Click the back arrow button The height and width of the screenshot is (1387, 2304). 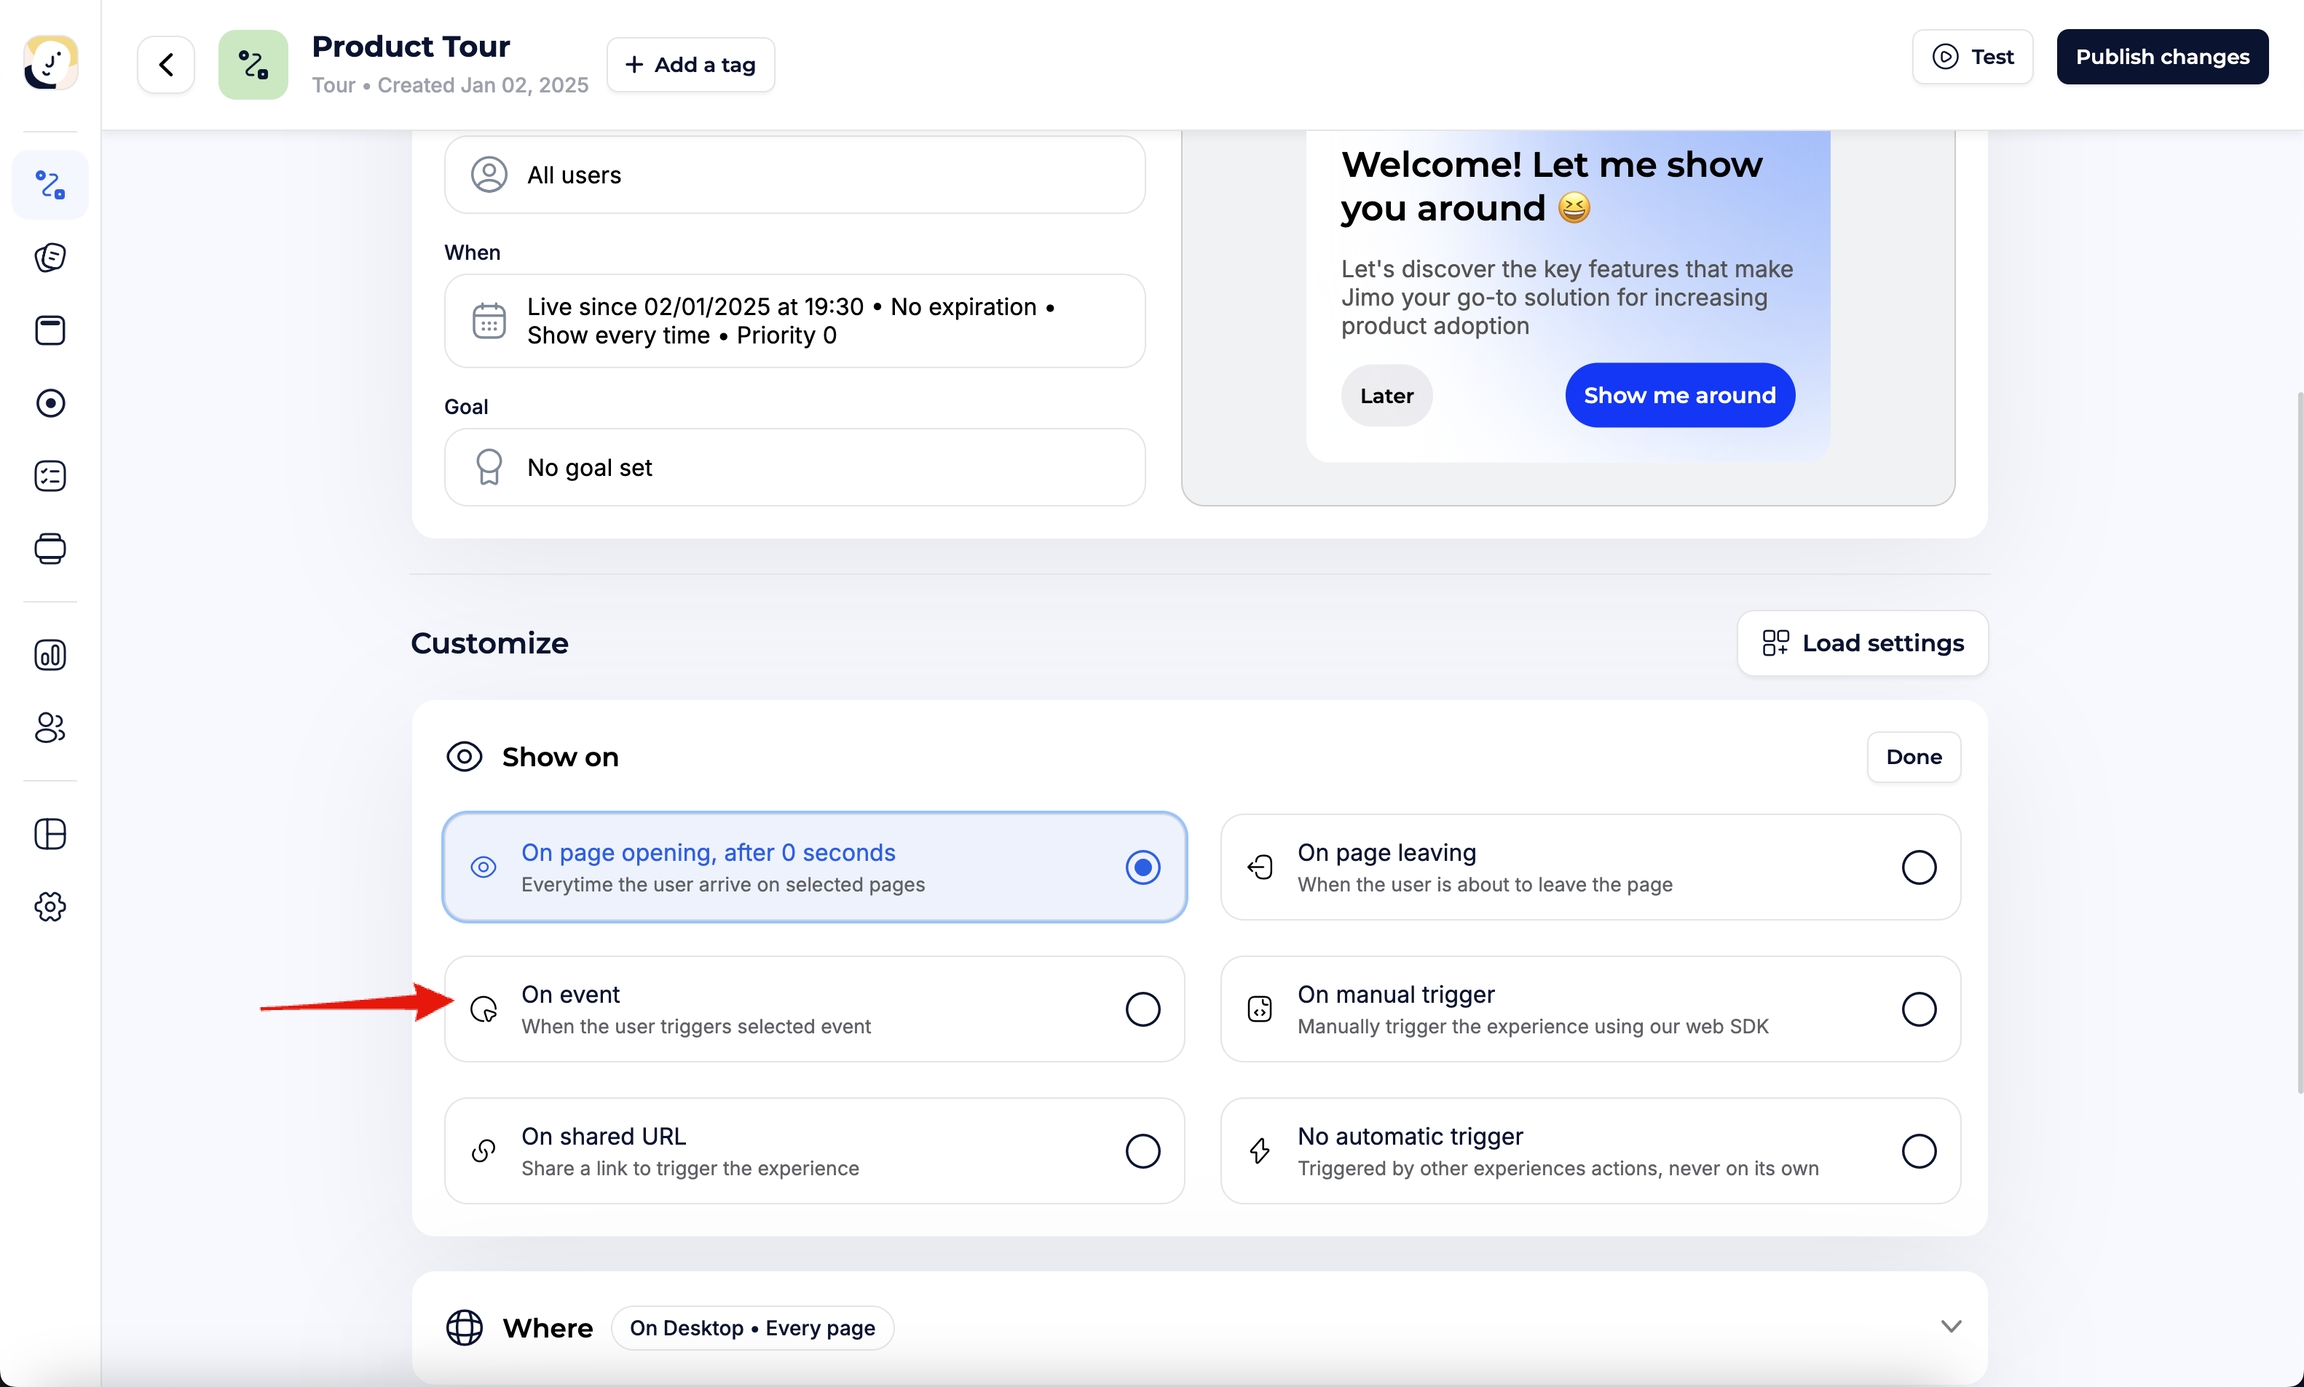[x=166, y=65]
